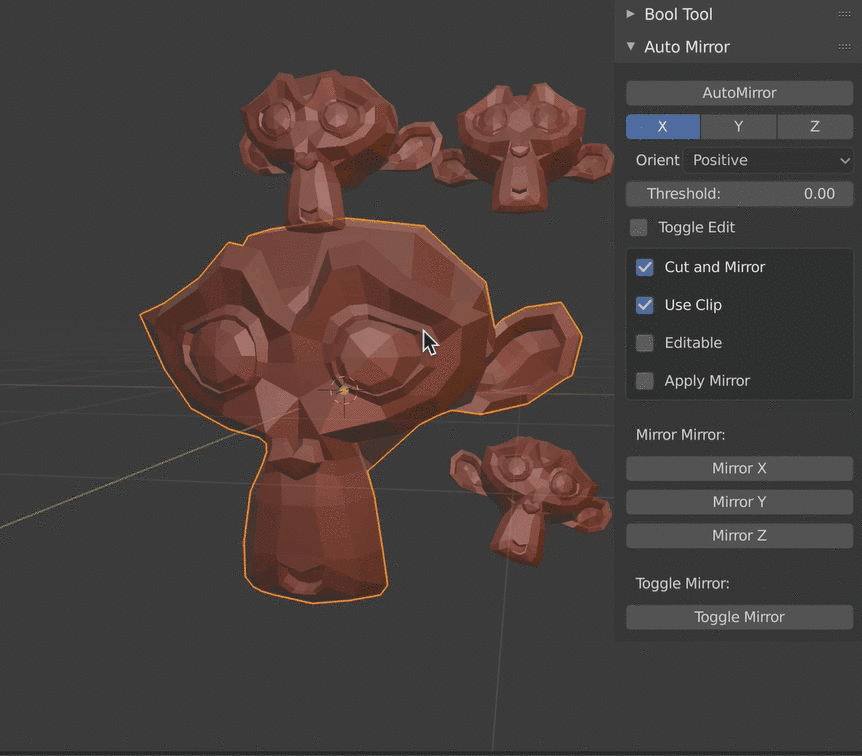The image size is (862, 756).
Task: Click the Mirror Z button
Action: [739, 536]
